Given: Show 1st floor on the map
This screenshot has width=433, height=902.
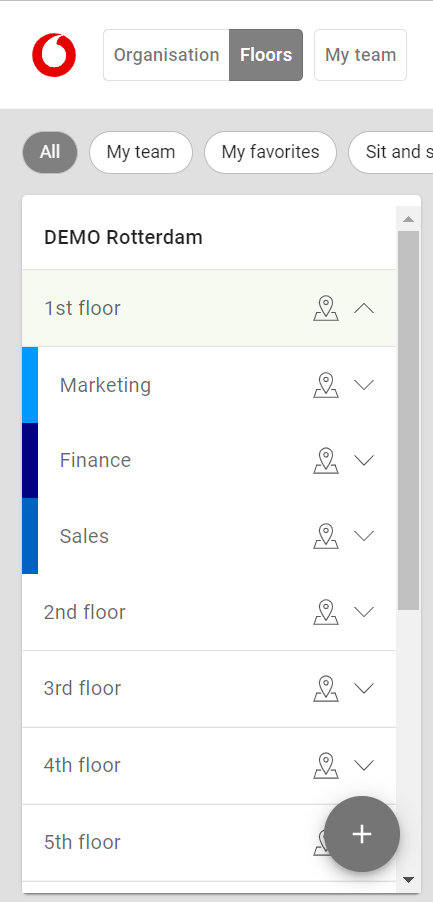Looking at the screenshot, I should tap(326, 308).
